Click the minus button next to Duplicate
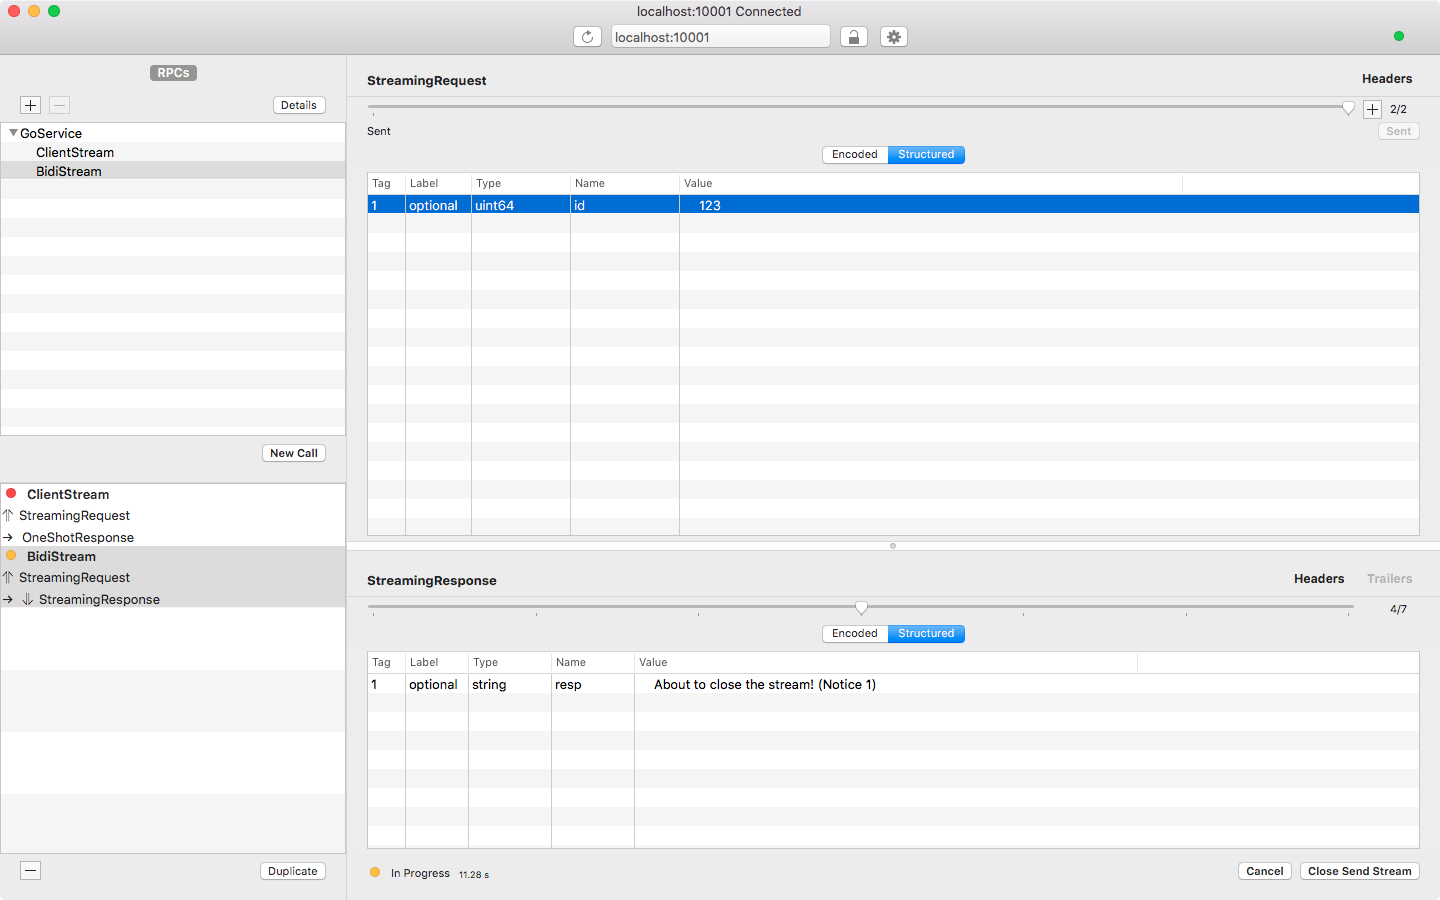 (31, 871)
